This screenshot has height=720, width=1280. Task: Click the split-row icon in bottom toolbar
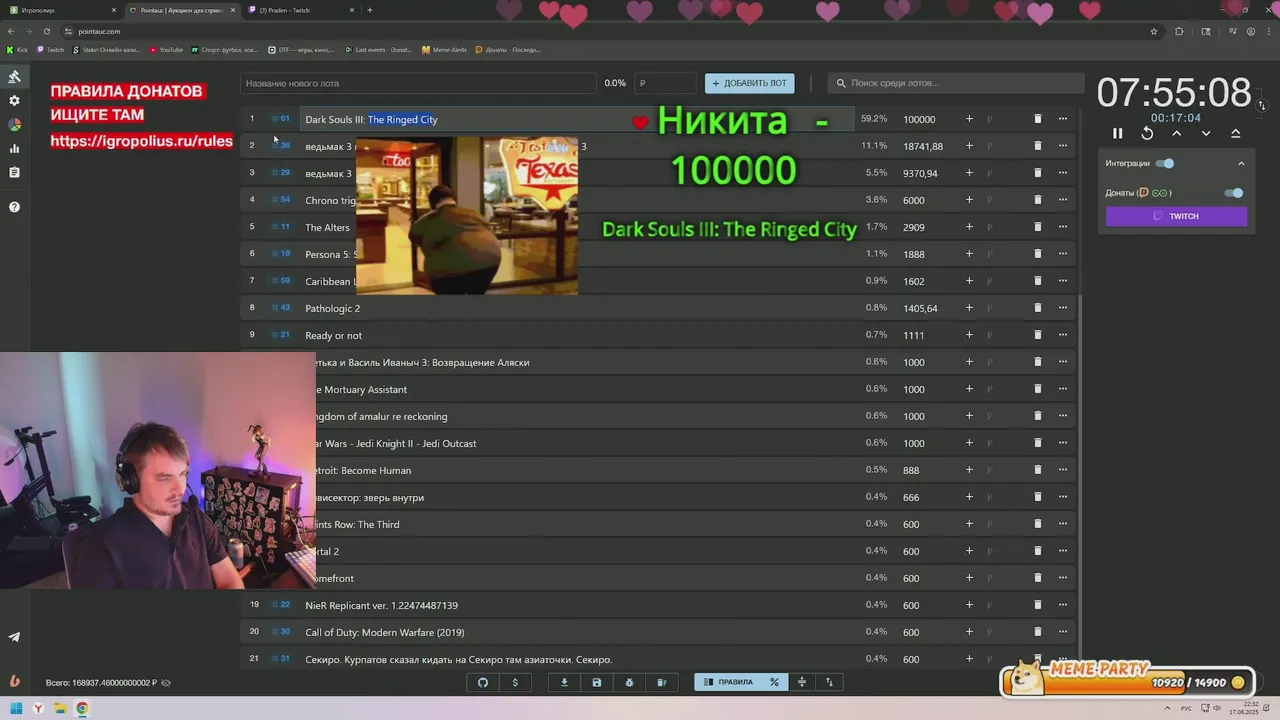(801, 682)
